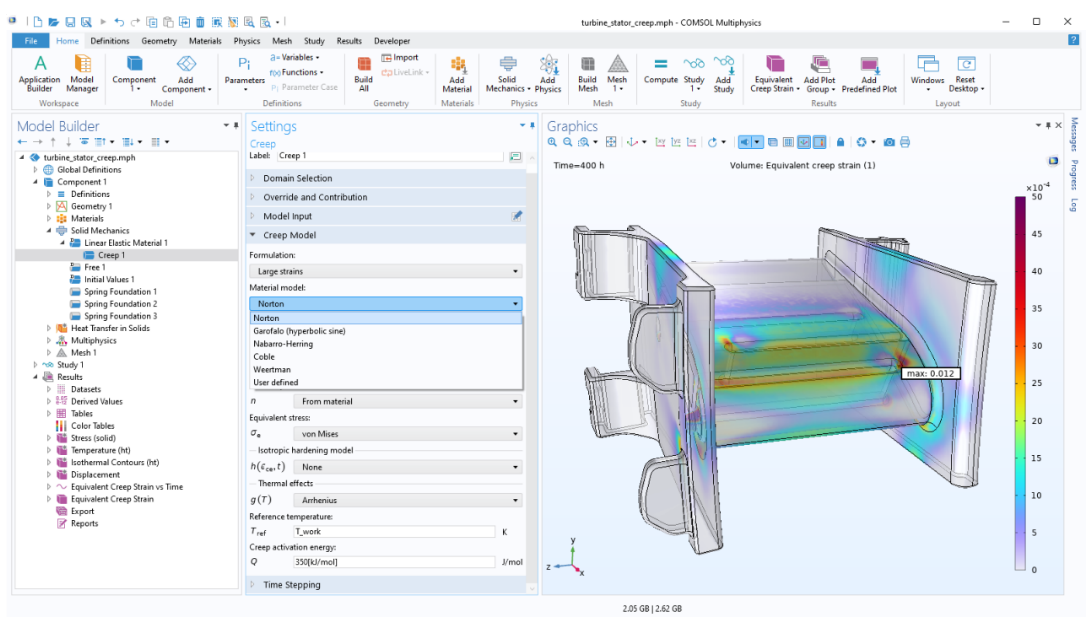1086x619 pixels.
Task: Switch to the Developer ribbon tab
Action: 392,41
